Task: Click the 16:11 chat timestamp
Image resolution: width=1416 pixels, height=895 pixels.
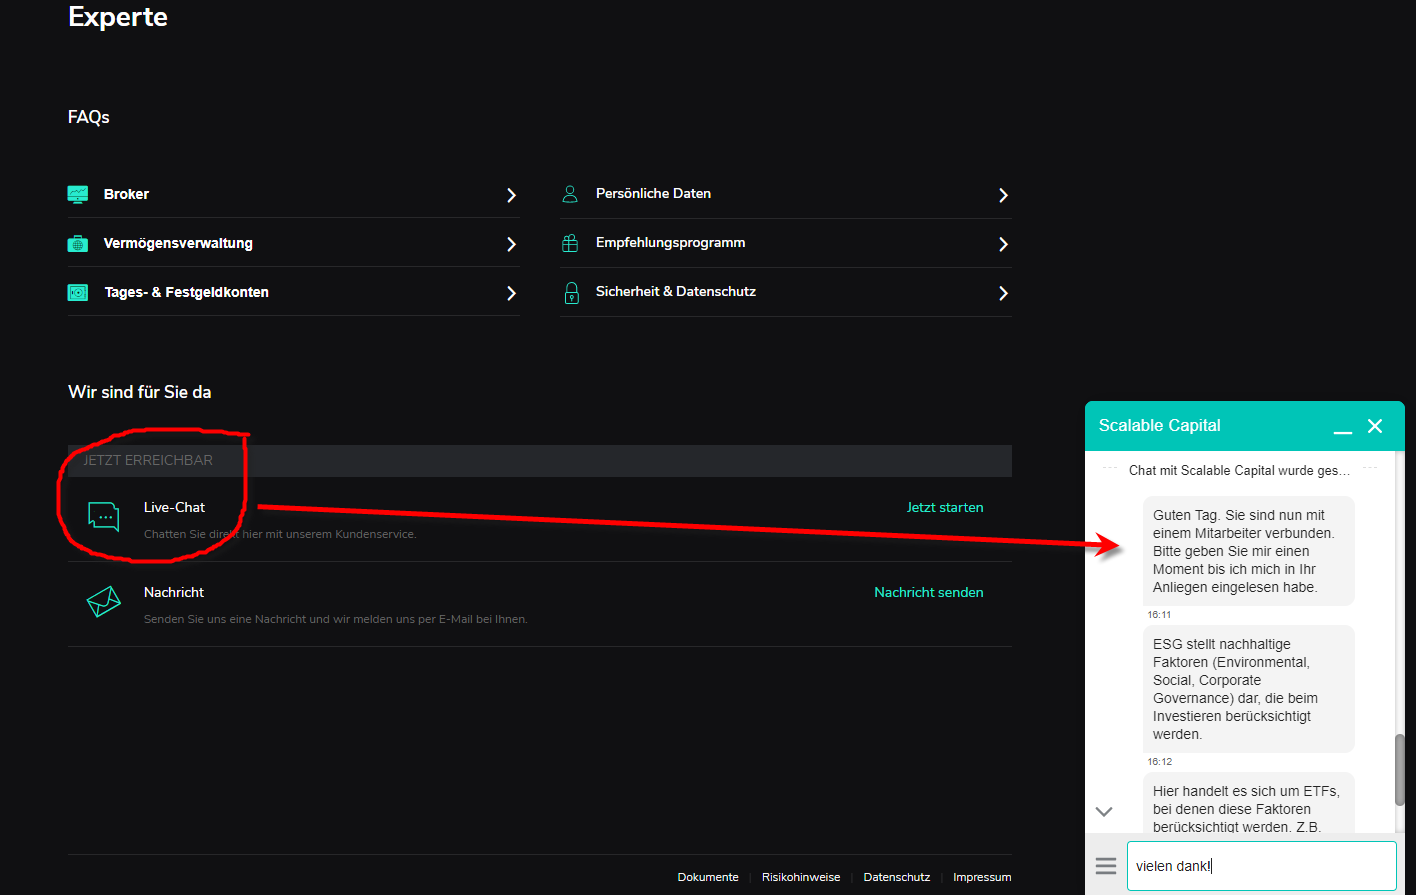Action: click(x=1159, y=615)
